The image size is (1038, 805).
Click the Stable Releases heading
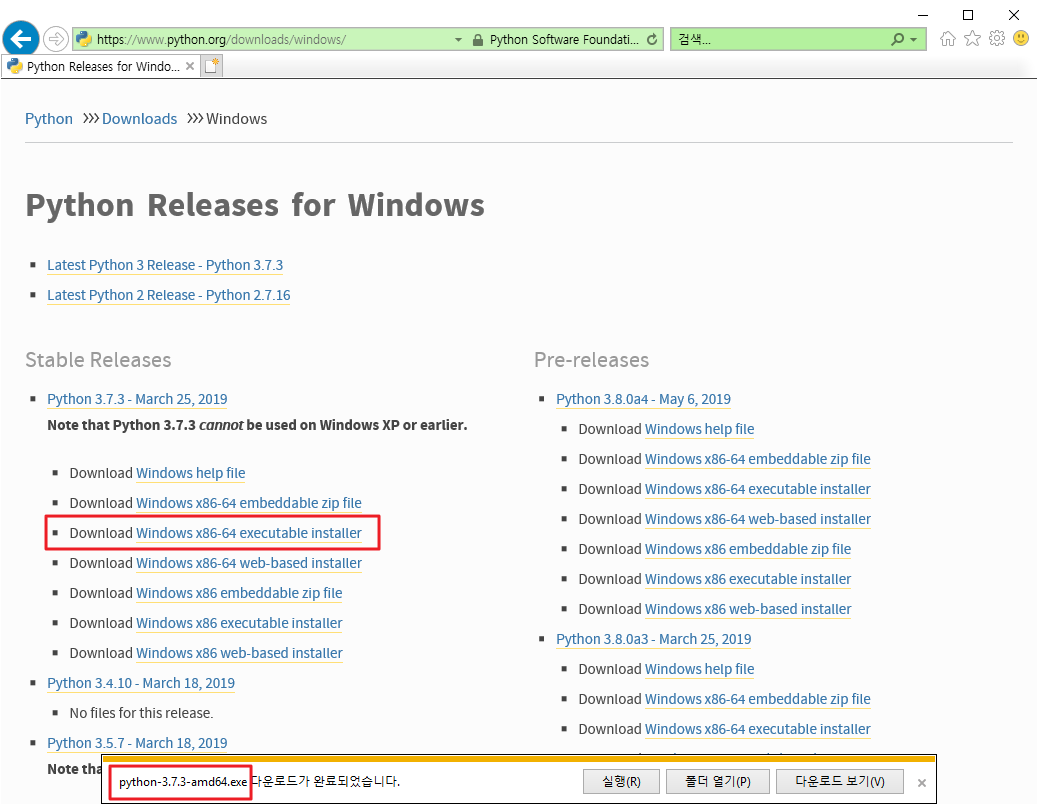tap(98, 360)
